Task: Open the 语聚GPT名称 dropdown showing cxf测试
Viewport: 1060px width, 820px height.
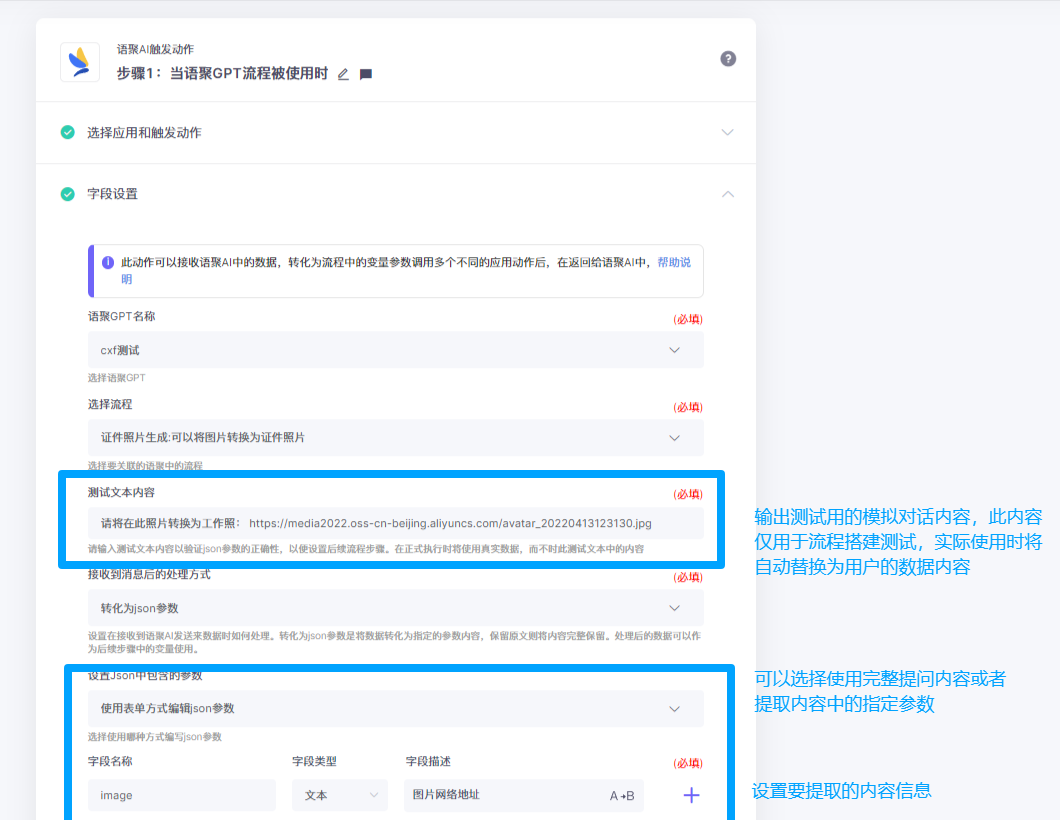Action: coord(395,350)
